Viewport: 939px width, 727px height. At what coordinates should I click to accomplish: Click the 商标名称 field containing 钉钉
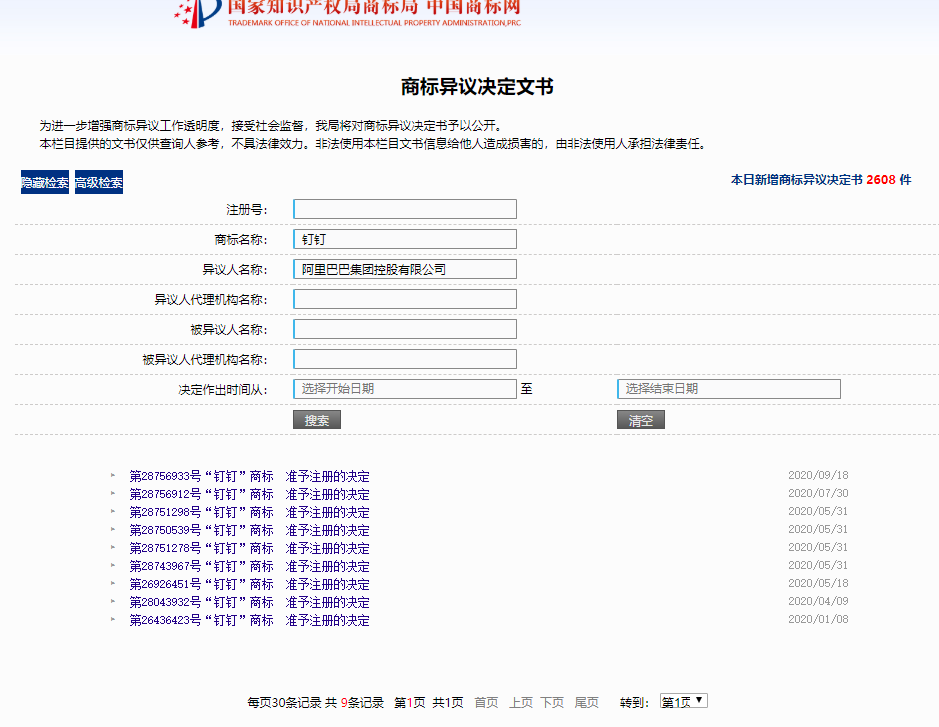click(404, 239)
